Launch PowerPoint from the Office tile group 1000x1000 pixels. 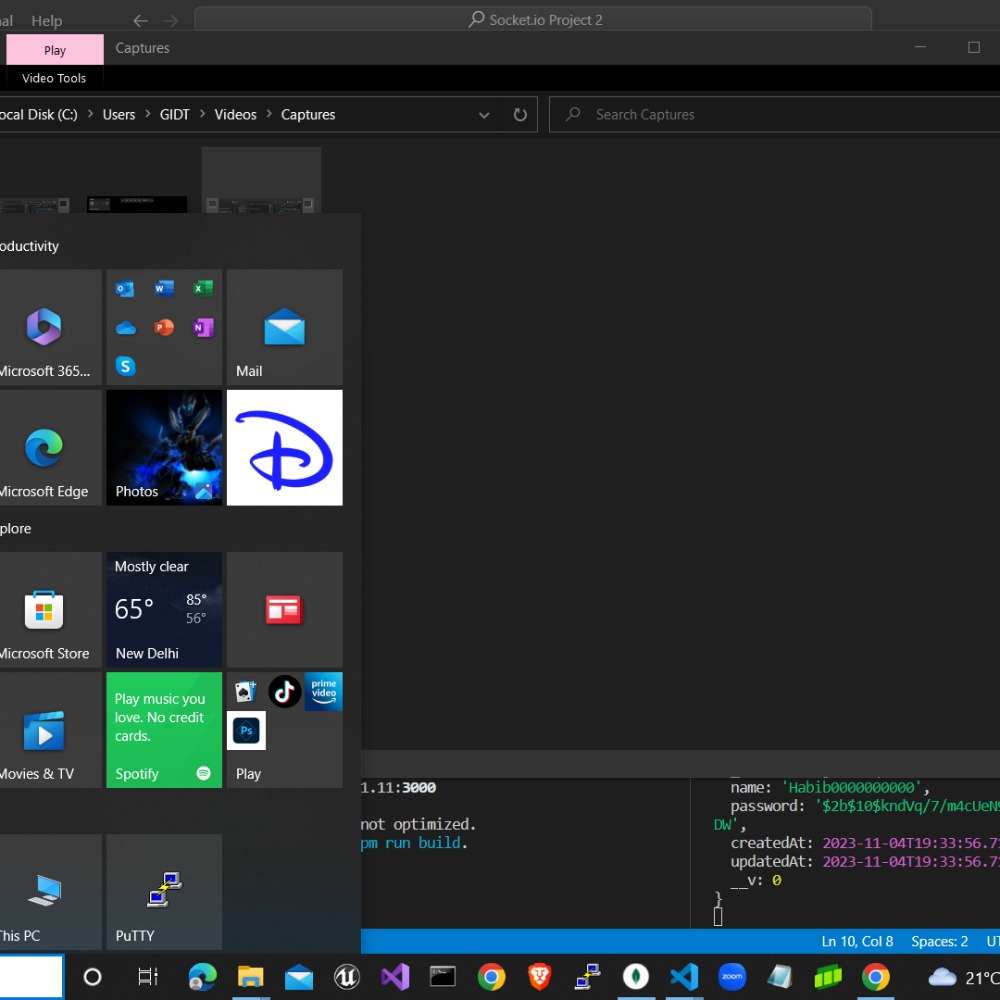click(164, 328)
